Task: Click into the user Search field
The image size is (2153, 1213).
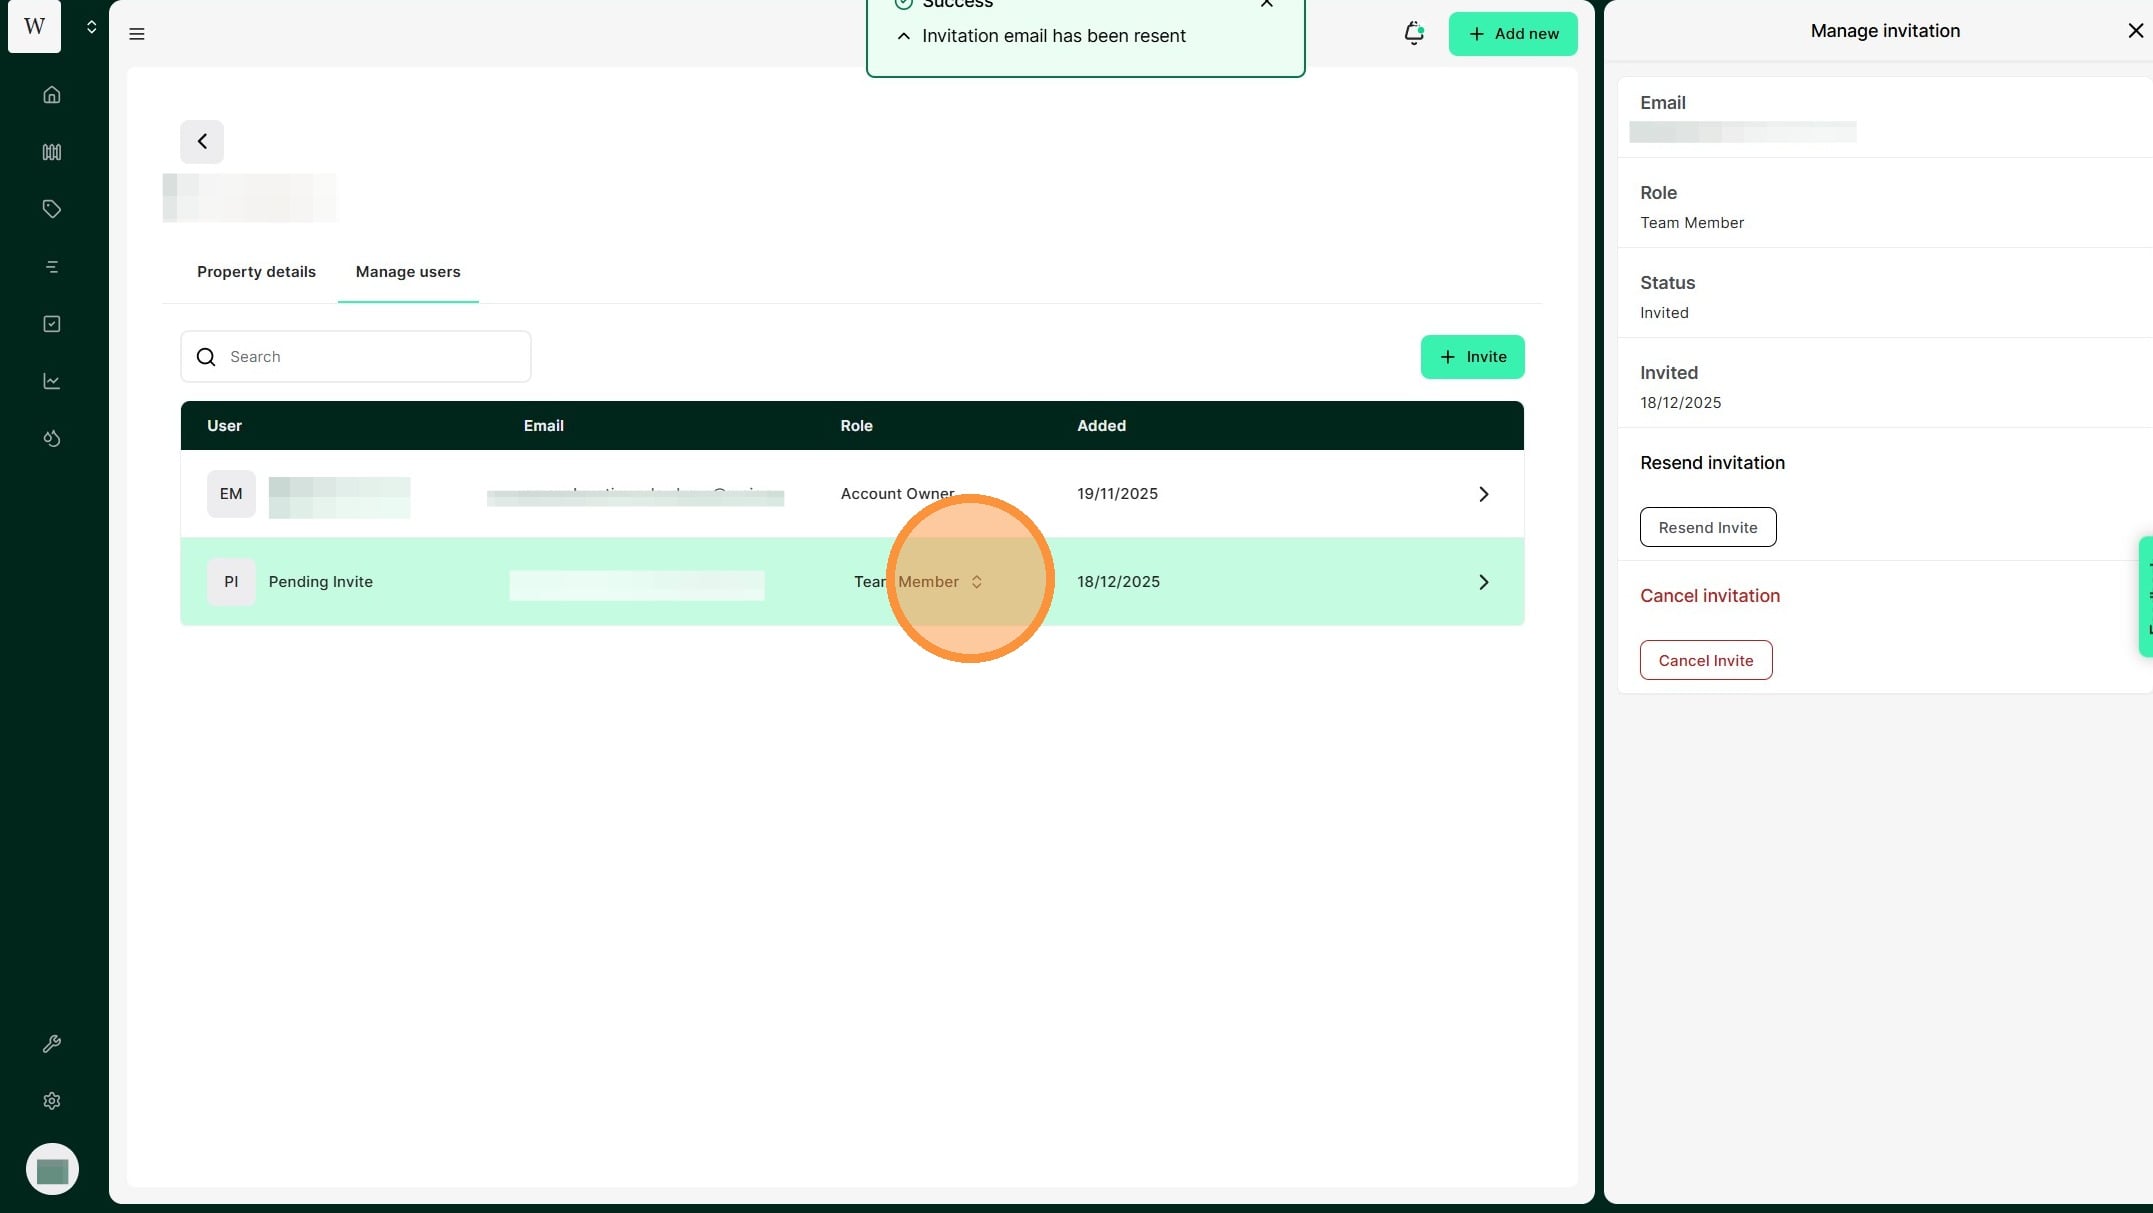Action: click(x=370, y=357)
